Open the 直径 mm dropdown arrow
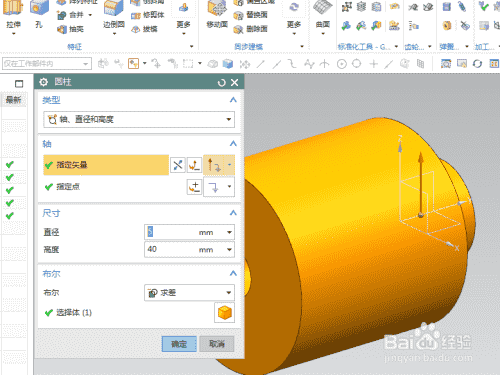 coord(229,232)
